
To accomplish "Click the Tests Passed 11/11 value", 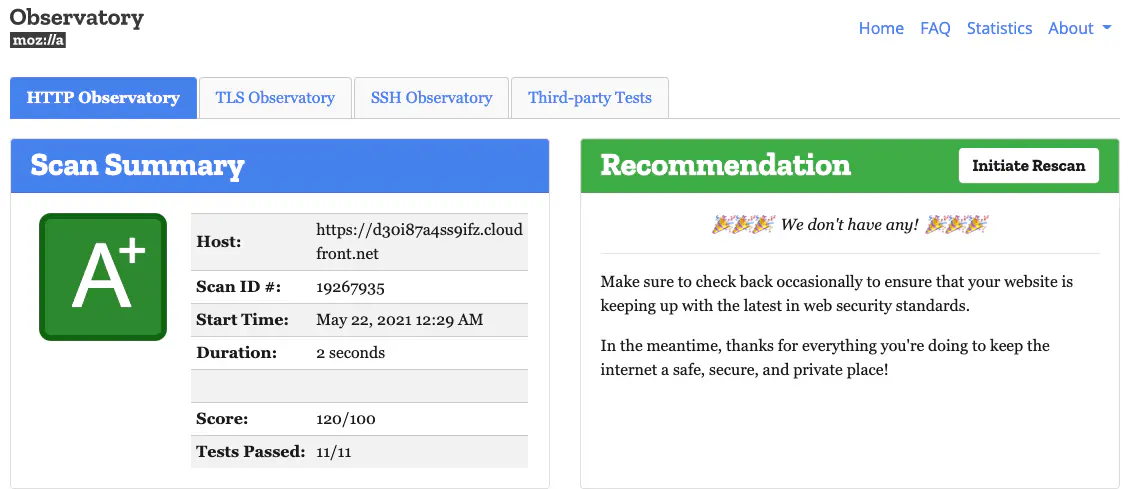I will pos(334,452).
